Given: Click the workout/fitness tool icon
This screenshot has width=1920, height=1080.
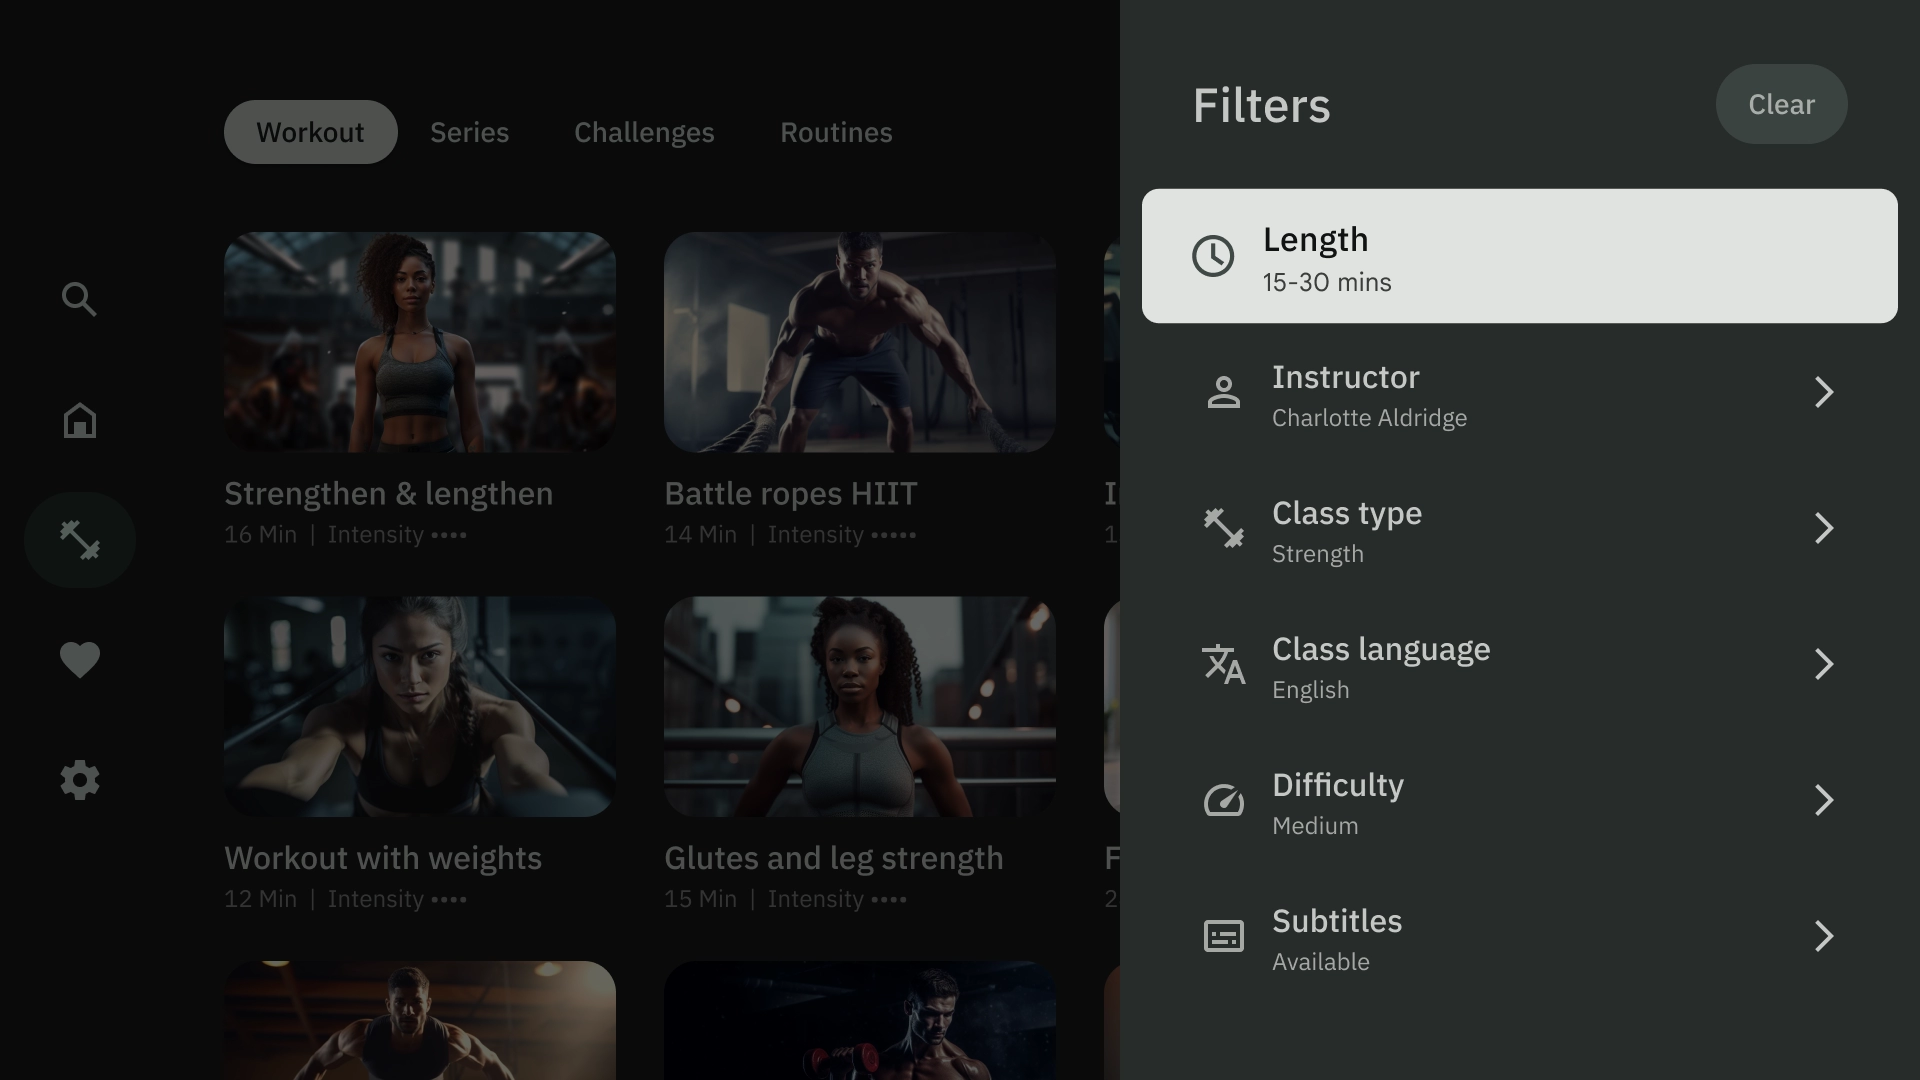Looking at the screenshot, I should (x=79, y=539).
